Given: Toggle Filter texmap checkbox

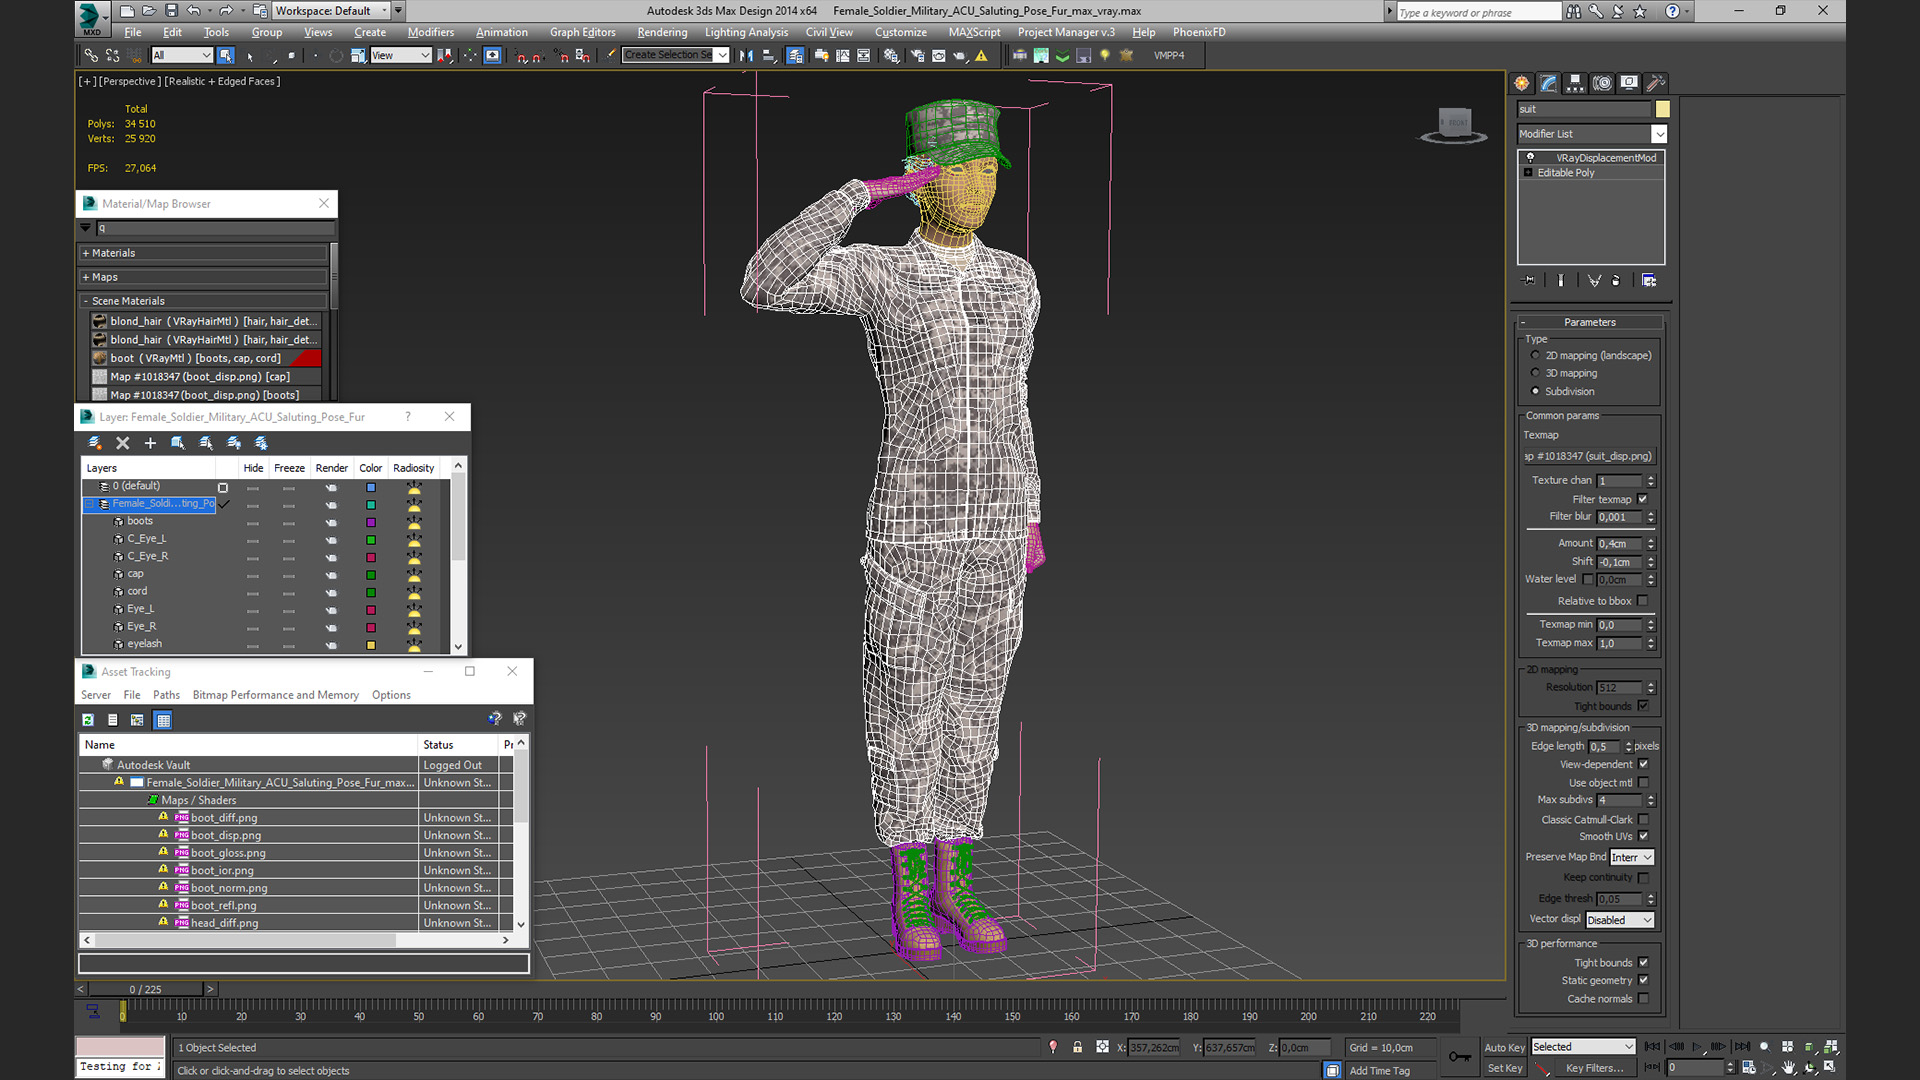Looking at the screenshot, I should 1642,499.
